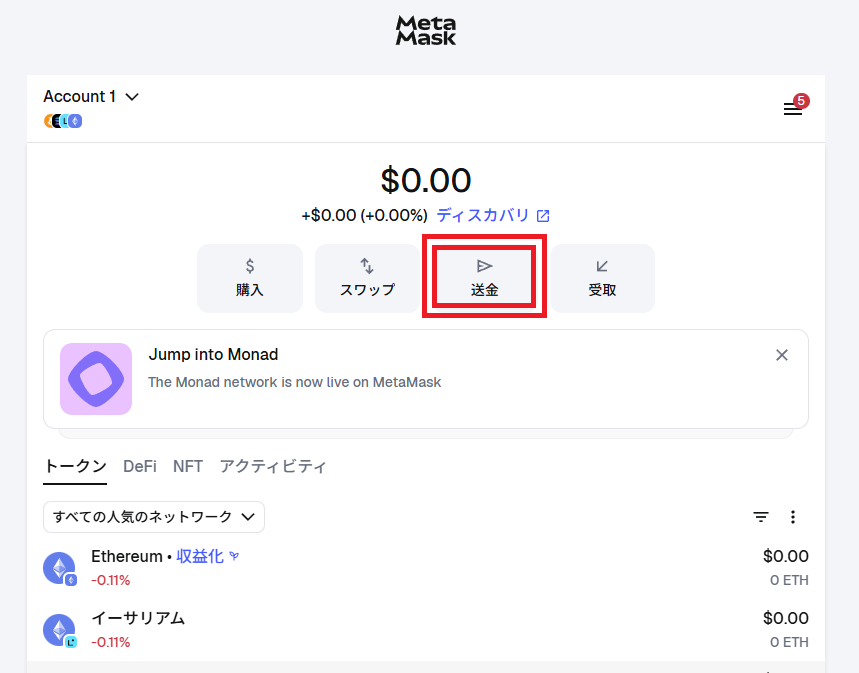Click the Monad purple logo thumbnail

tap(95, 381)
